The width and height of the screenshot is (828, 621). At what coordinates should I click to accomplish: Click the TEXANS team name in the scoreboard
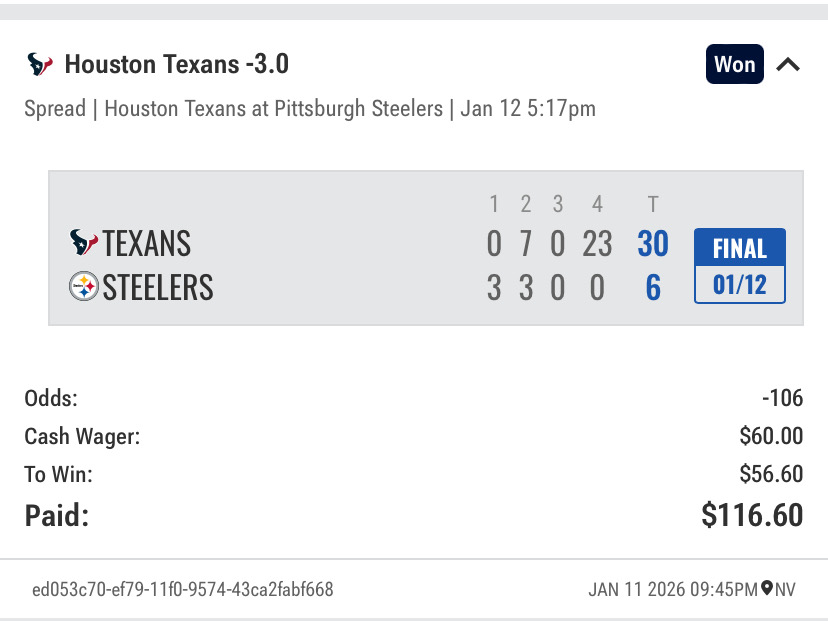click(146, 244)
